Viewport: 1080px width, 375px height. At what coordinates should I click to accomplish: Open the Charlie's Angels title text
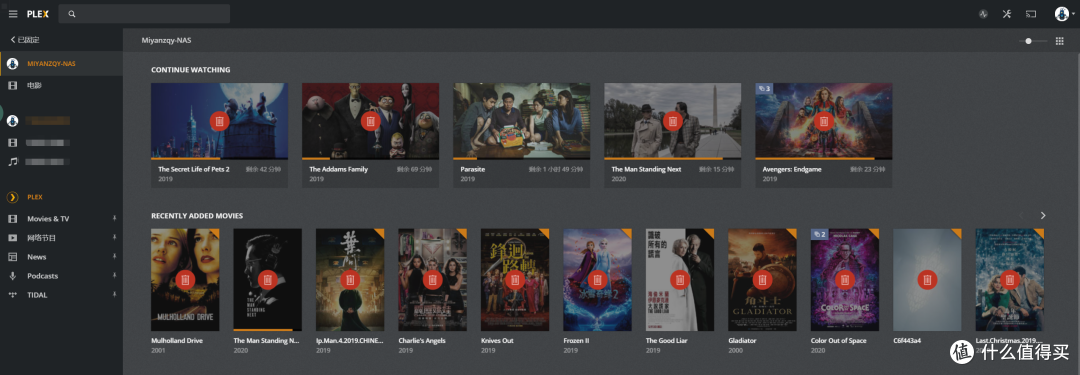click(x=422, y=341)
